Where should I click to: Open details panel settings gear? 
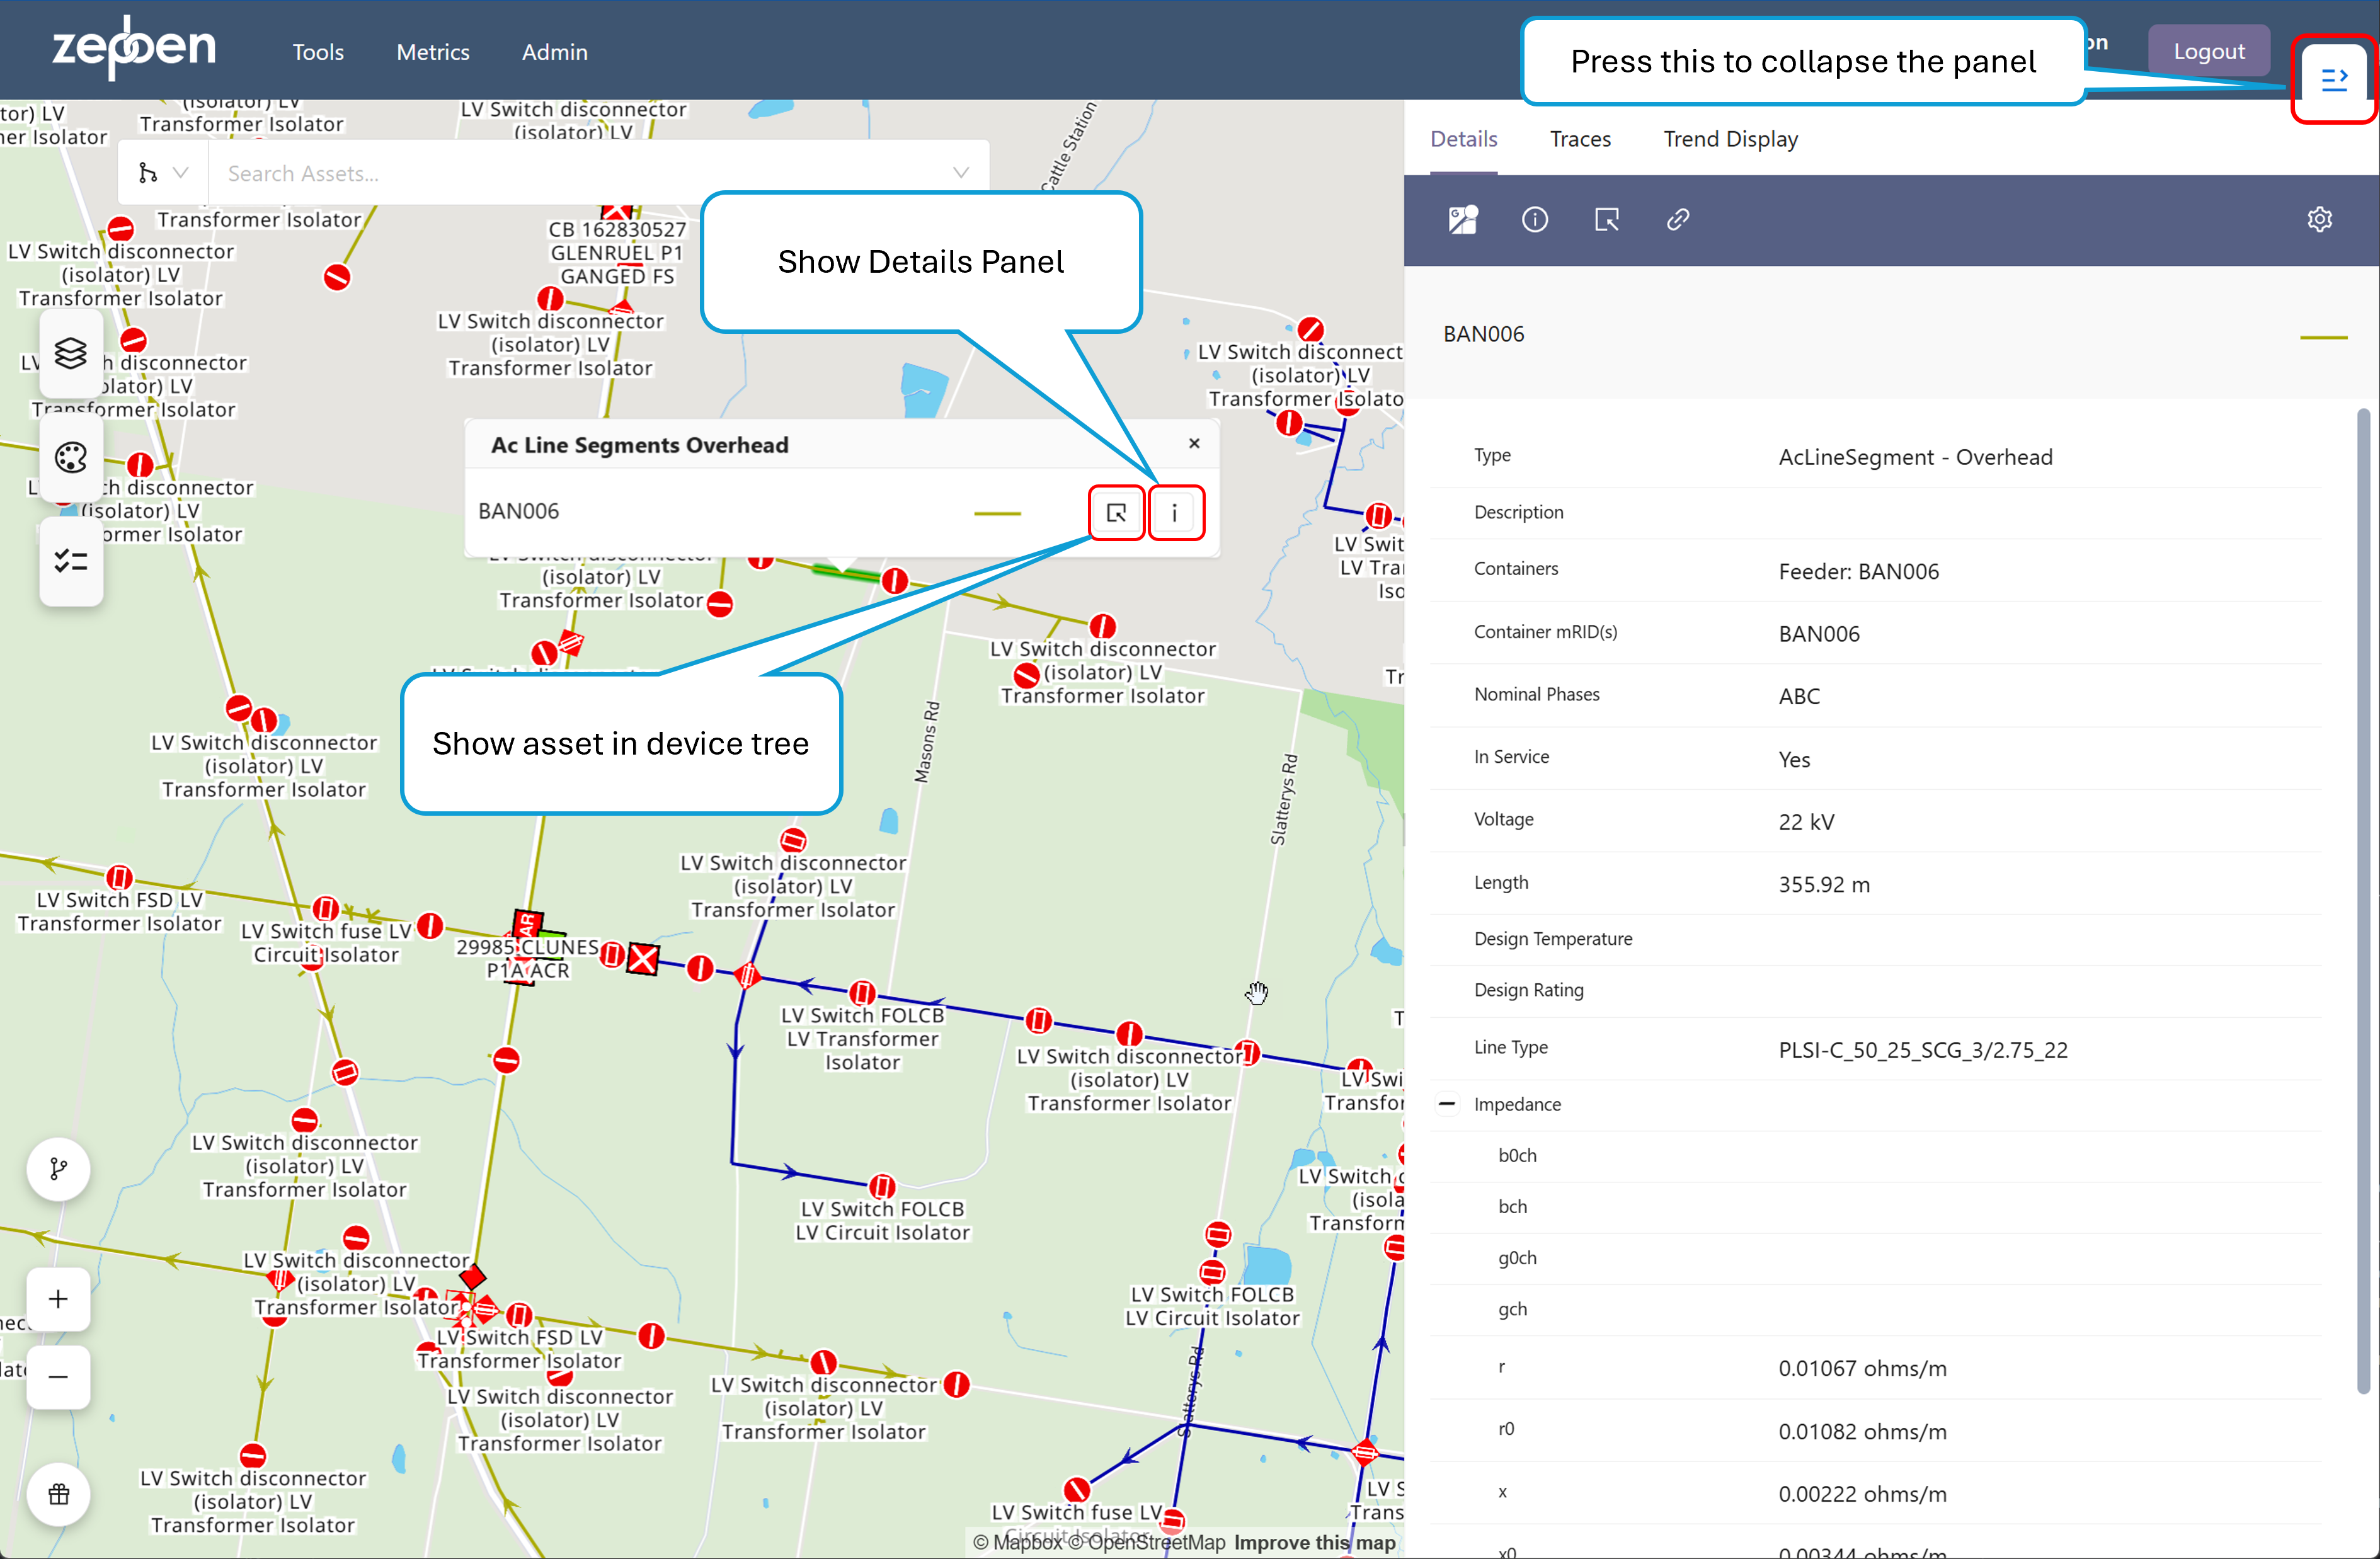2320,219
